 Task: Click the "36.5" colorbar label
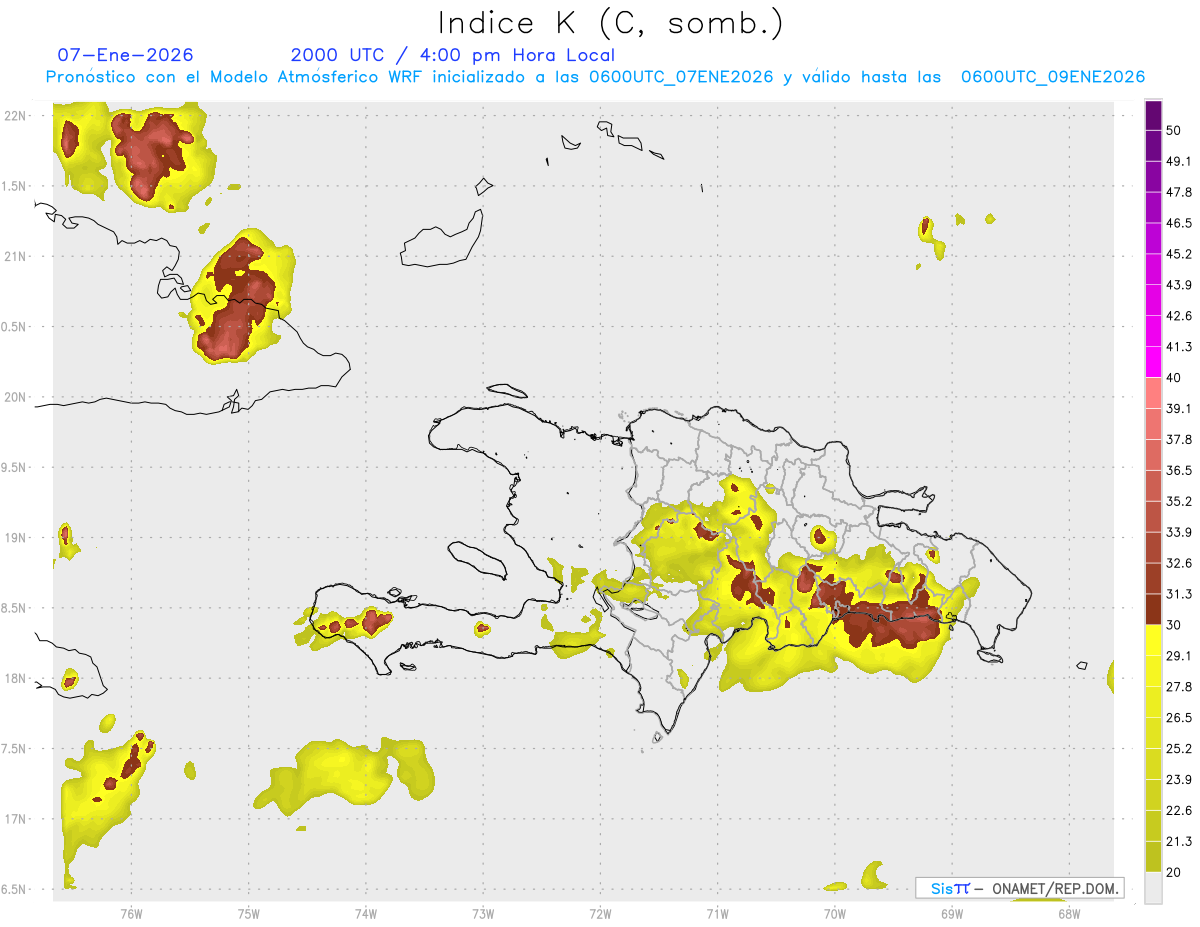(1179, 471)
